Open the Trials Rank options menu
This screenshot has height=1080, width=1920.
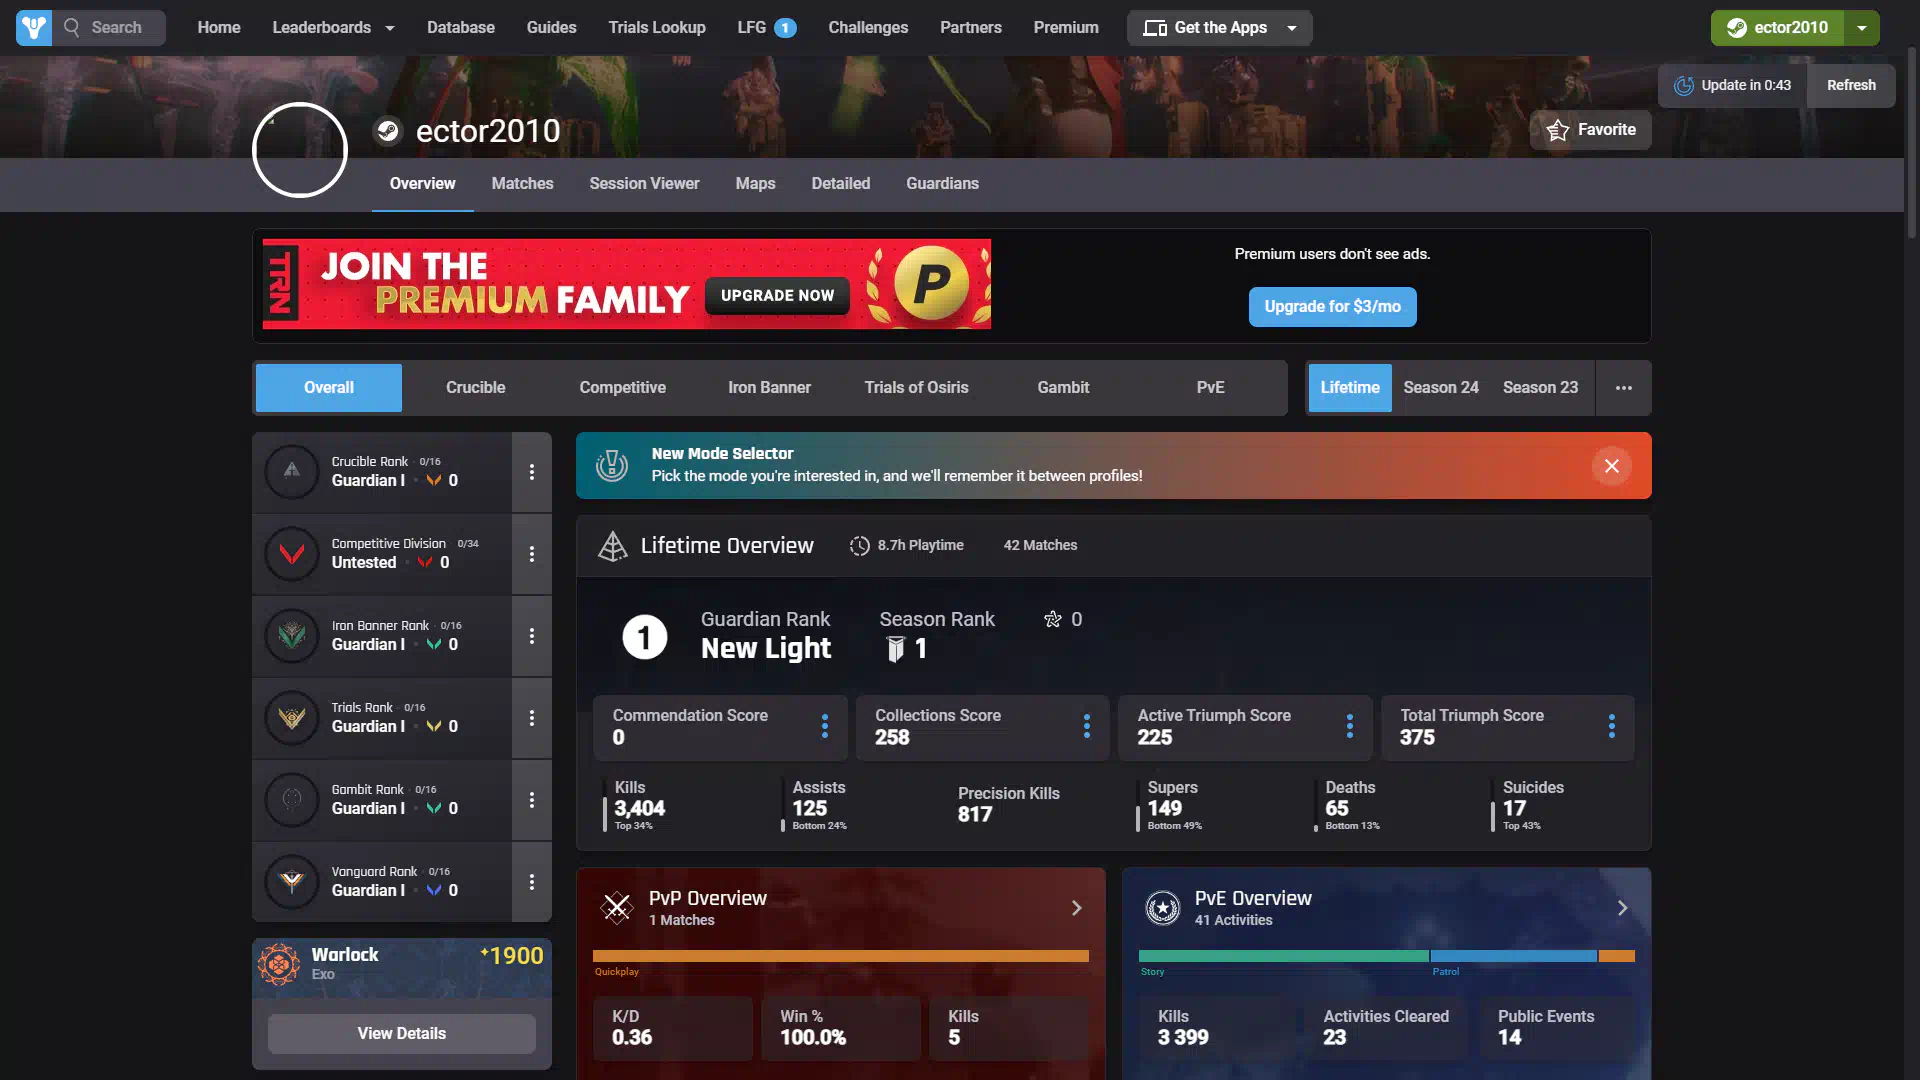[x=532, y=718]
